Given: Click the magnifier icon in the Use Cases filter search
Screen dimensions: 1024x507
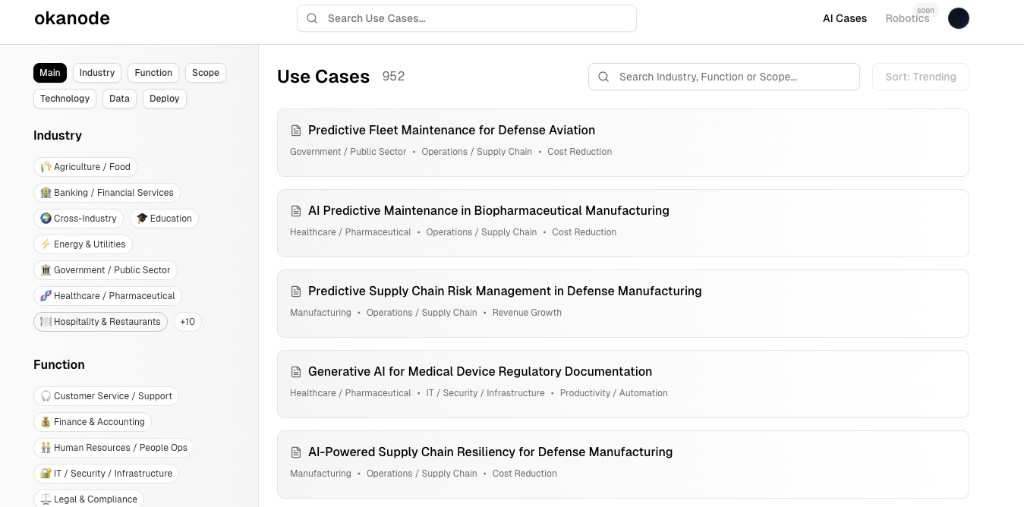Looking at the screenshot, I should click(603, 77).
